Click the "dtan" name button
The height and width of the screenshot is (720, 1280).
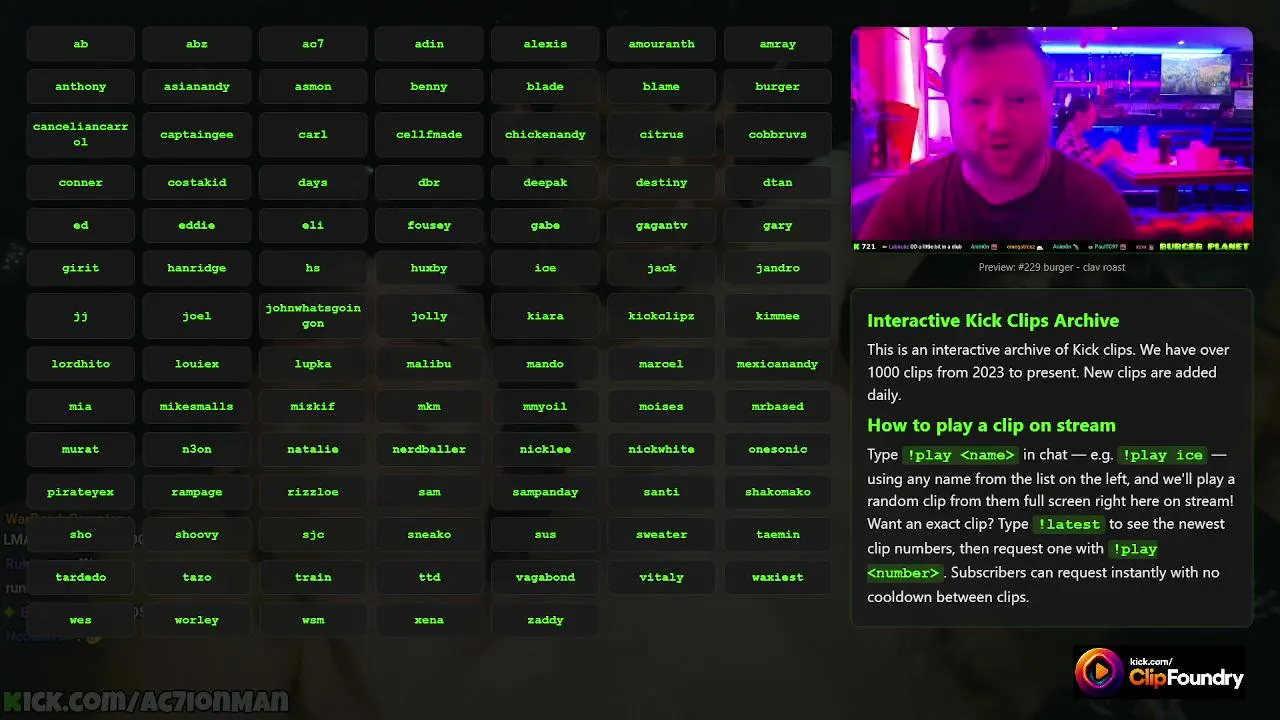click(x=778, y=183)
